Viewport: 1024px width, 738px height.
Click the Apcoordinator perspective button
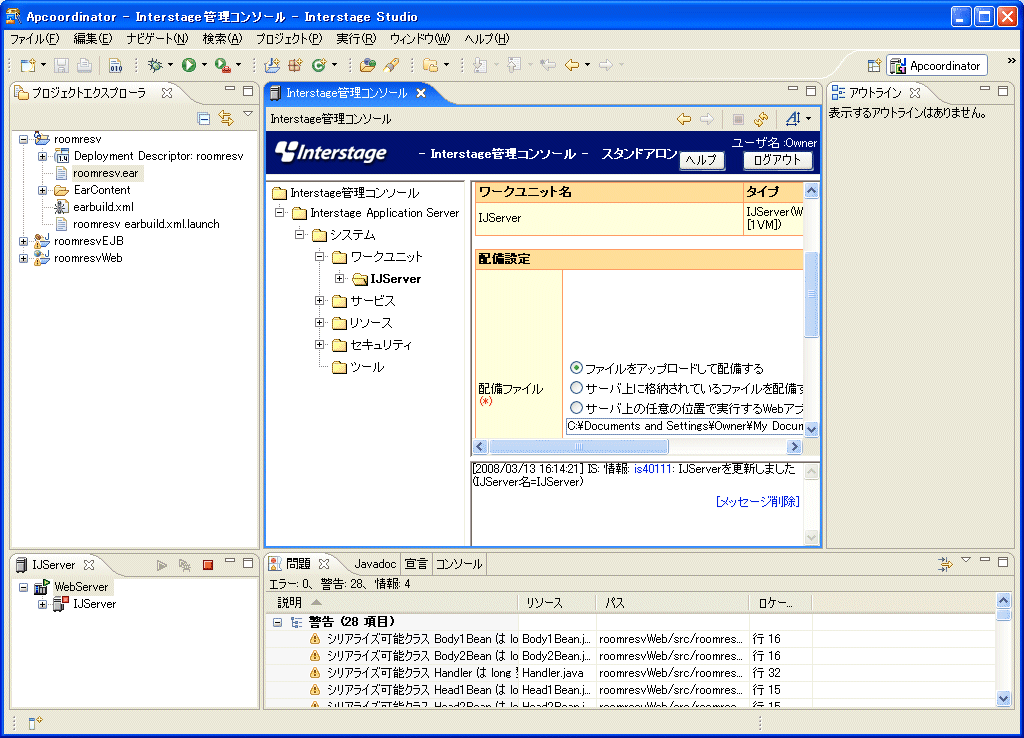tap(936, 65)
